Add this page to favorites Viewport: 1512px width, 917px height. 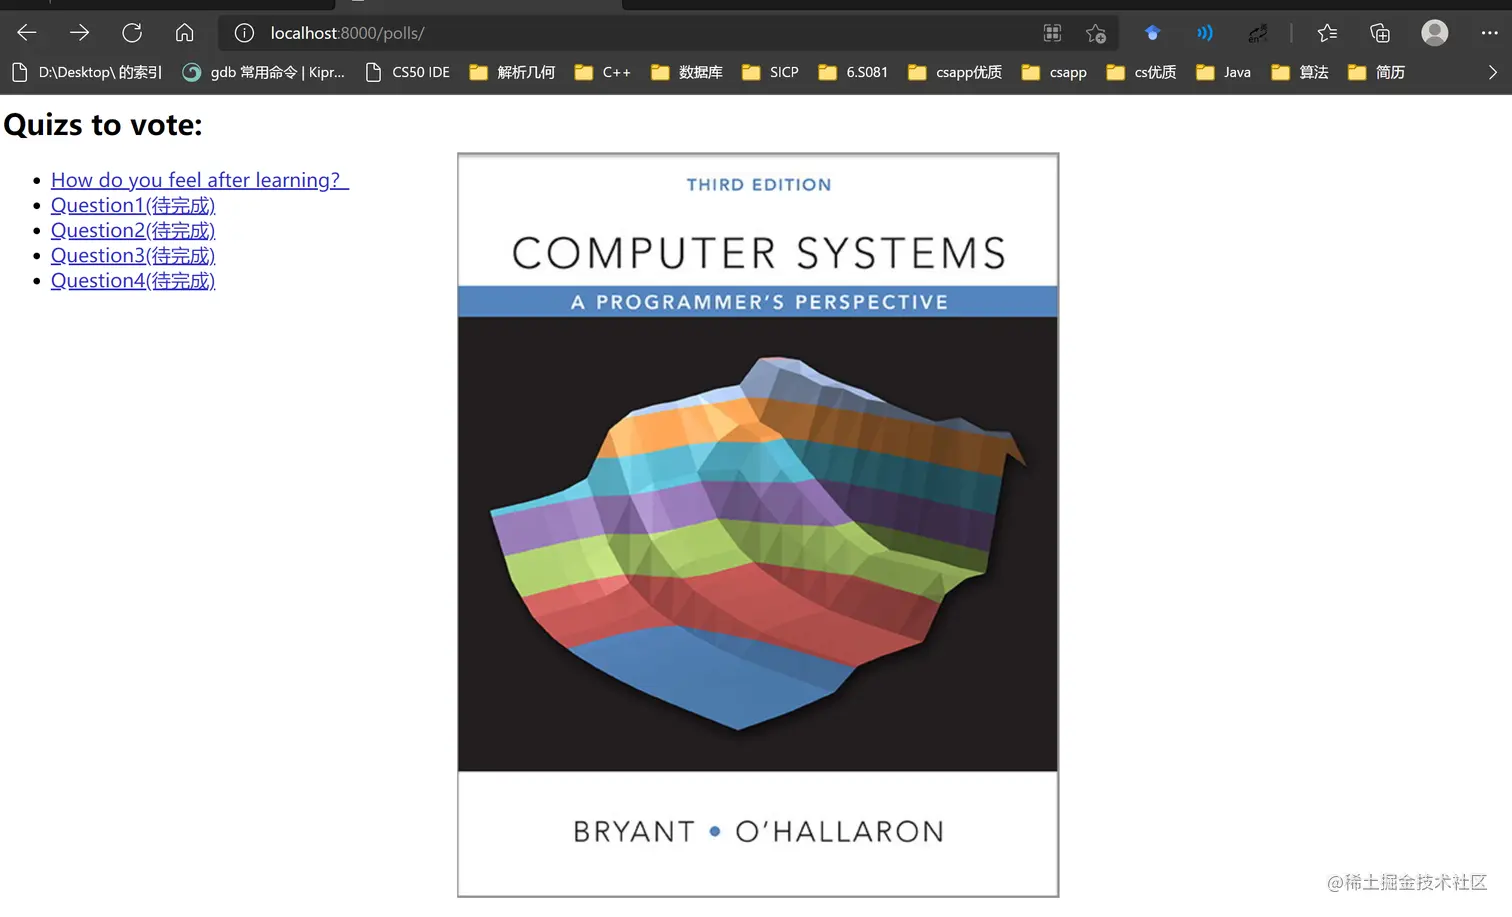pos(1096,33)
